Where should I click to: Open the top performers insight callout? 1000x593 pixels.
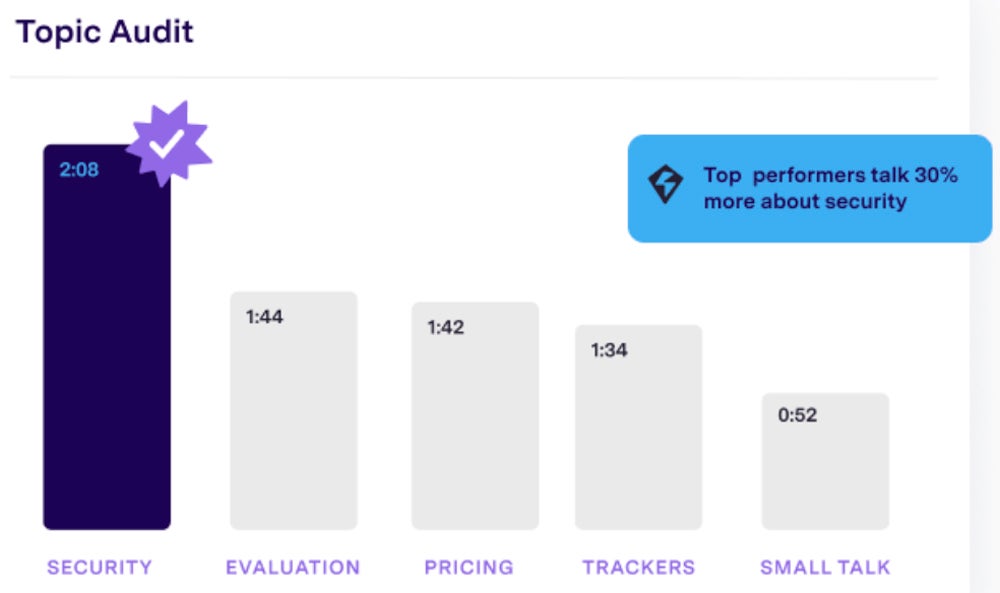tap(810, 188)
